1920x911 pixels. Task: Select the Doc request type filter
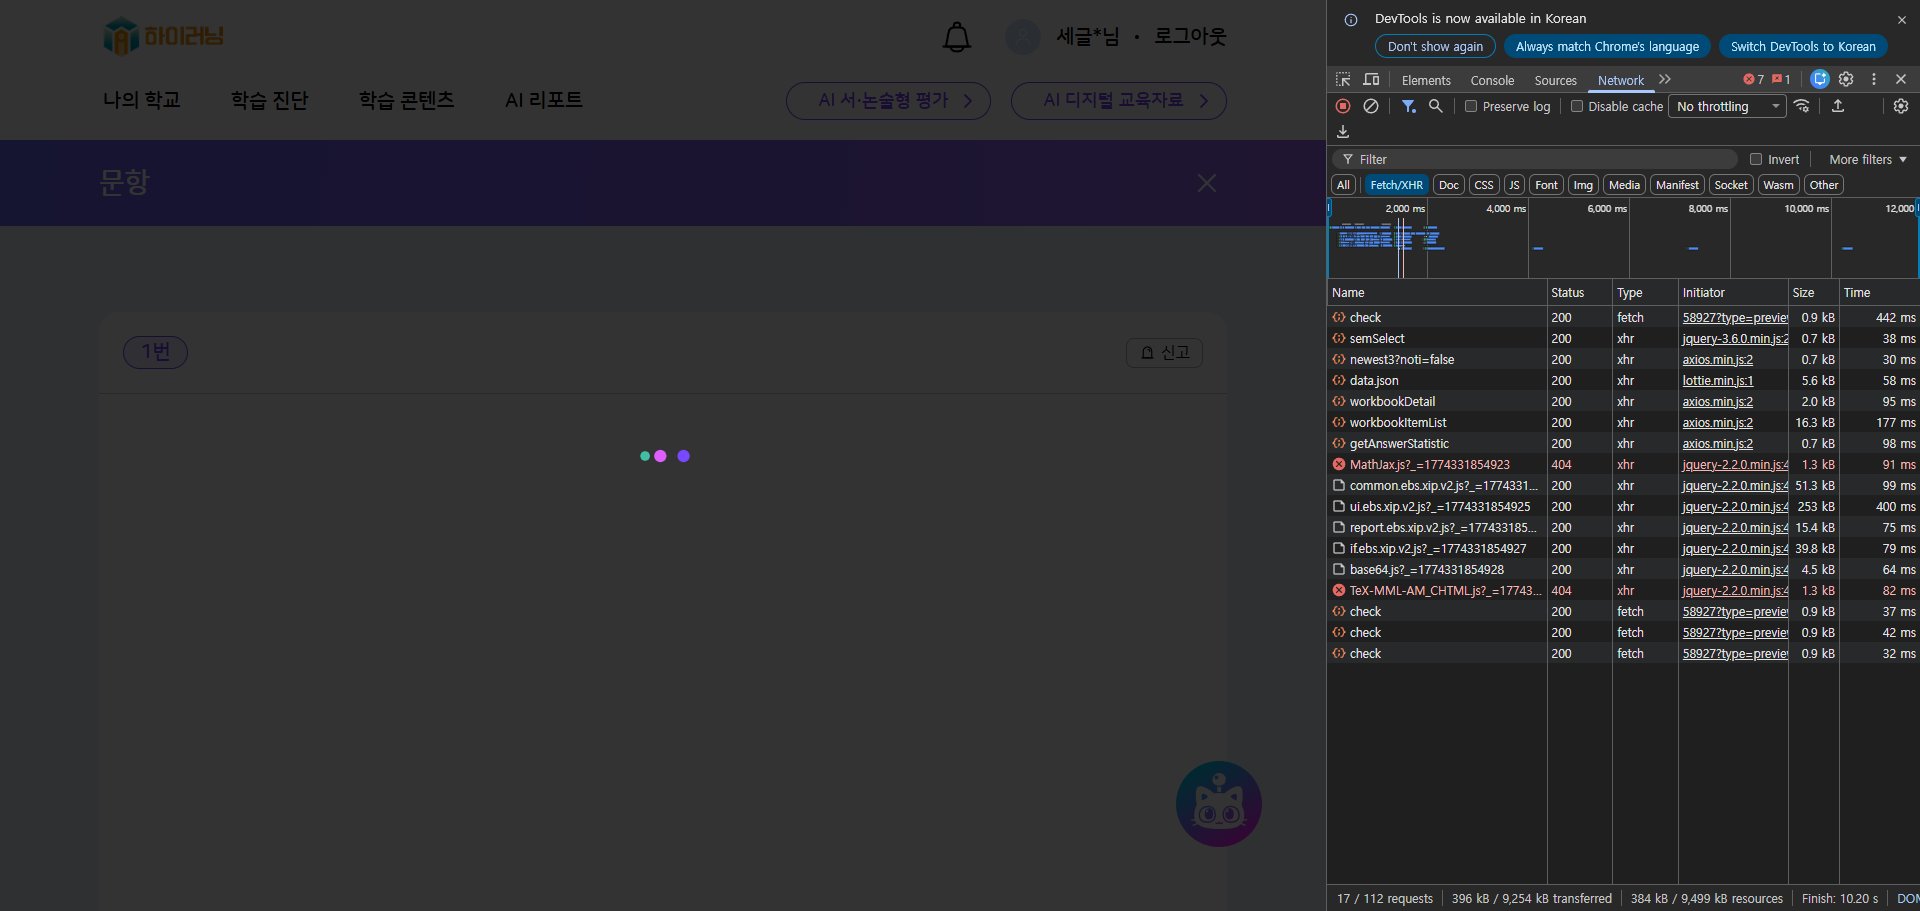click(x=1448, y=185)
